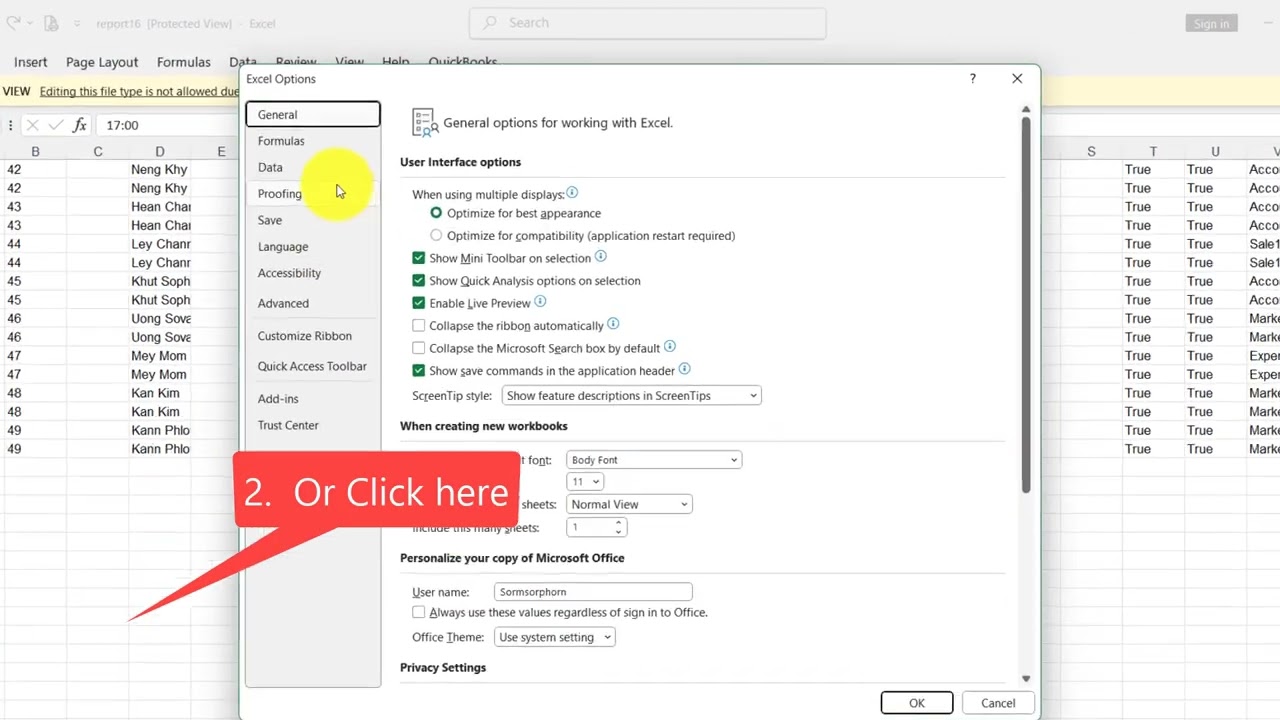This screenshot has width=1280, height=720.
Task: Click the info icon beside multiple displays
Action: (x=572, y=193)
